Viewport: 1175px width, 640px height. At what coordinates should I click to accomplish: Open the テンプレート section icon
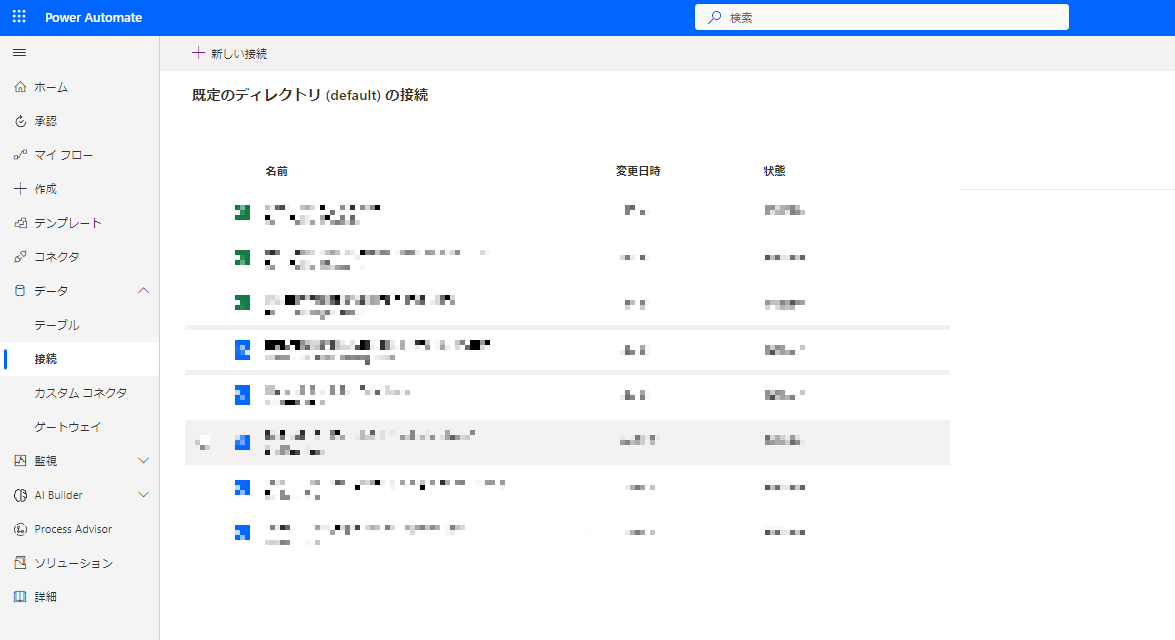pyautogui.click(x=20, y=222)
